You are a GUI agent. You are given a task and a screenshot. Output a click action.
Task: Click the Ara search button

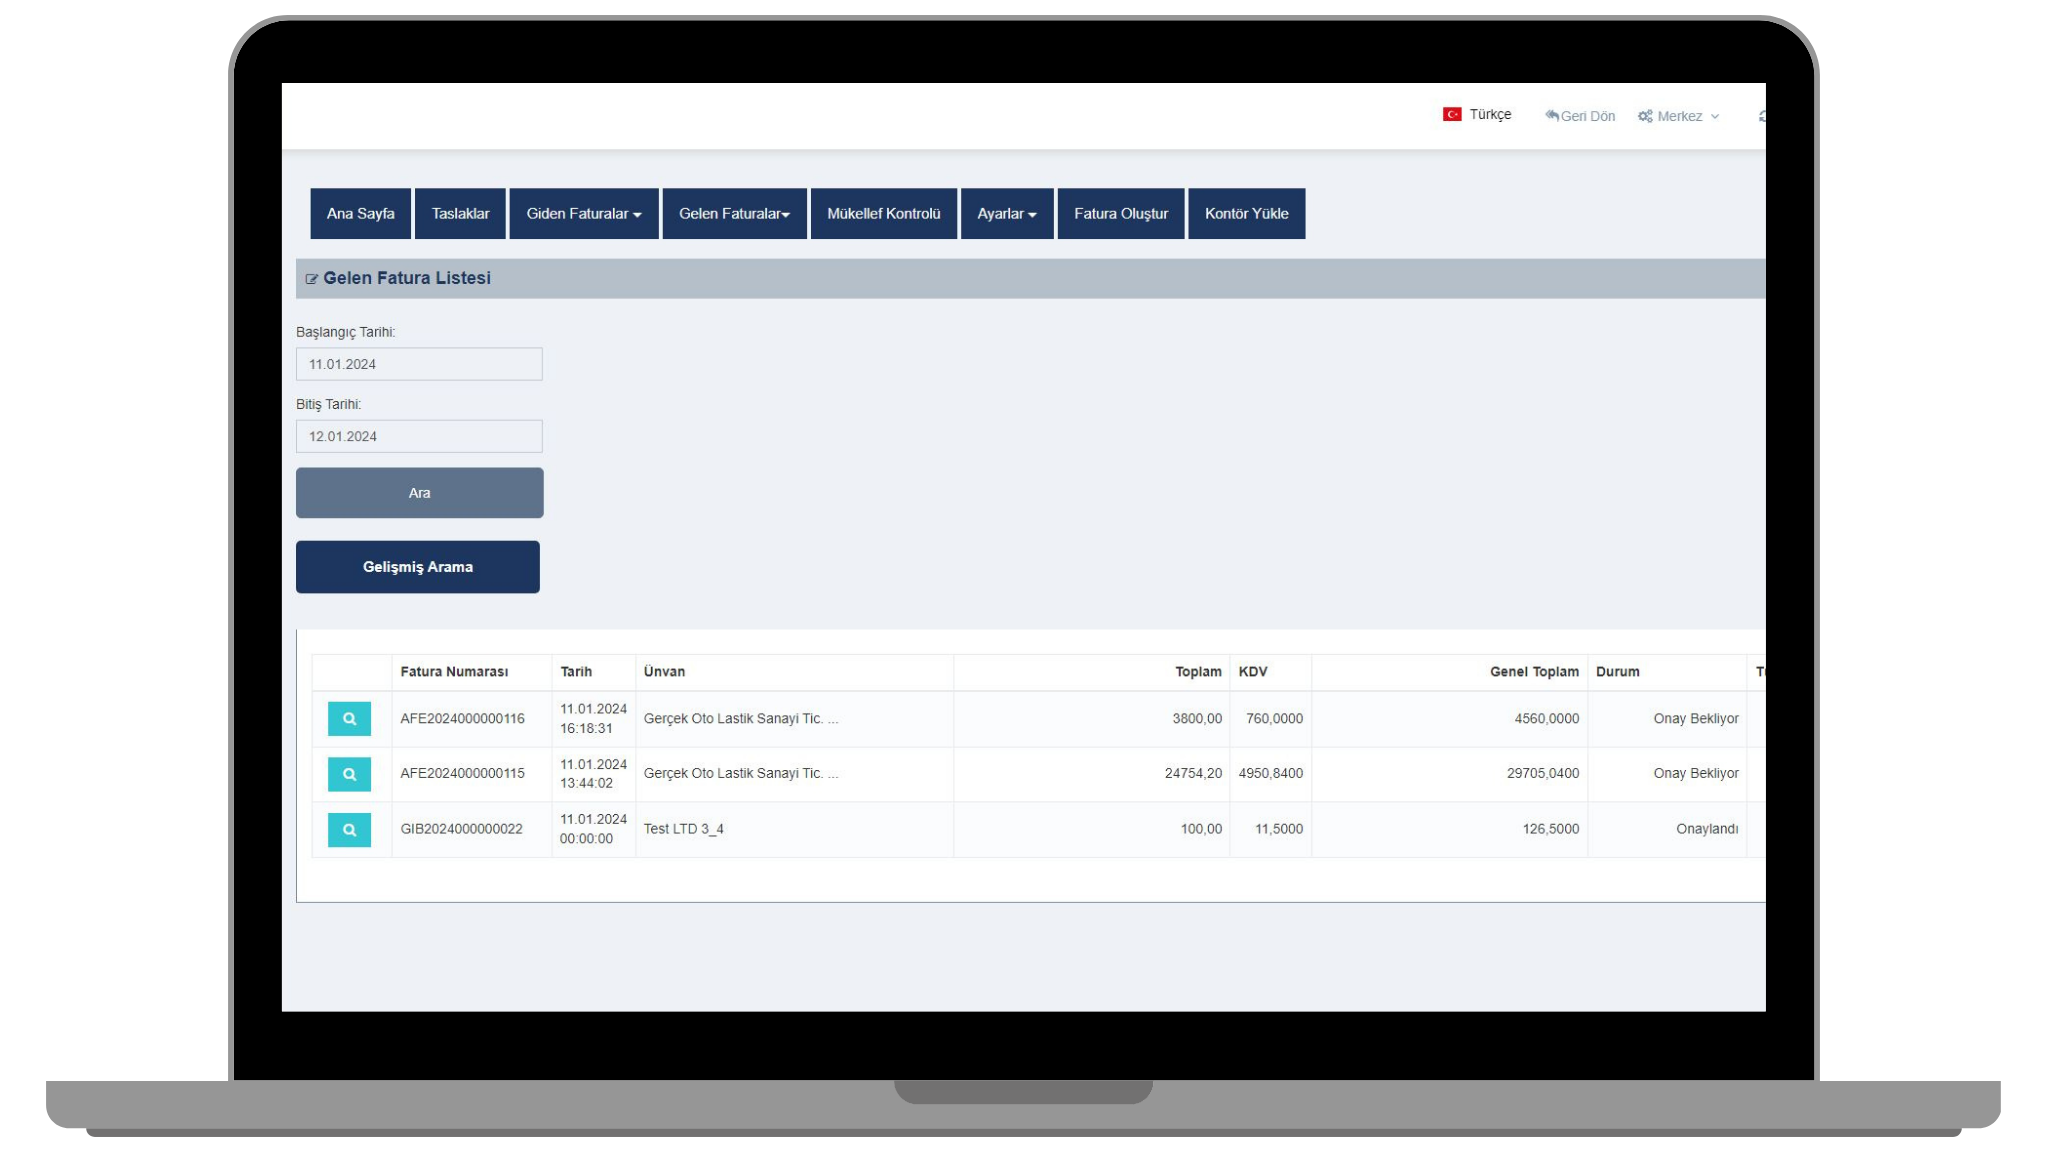point(420,493)
